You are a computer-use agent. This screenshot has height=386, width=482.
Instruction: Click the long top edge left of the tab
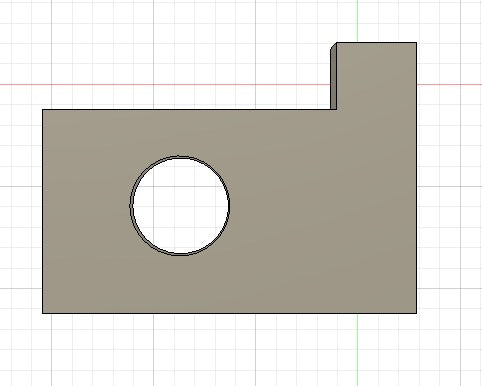click(x=186, y=109)
